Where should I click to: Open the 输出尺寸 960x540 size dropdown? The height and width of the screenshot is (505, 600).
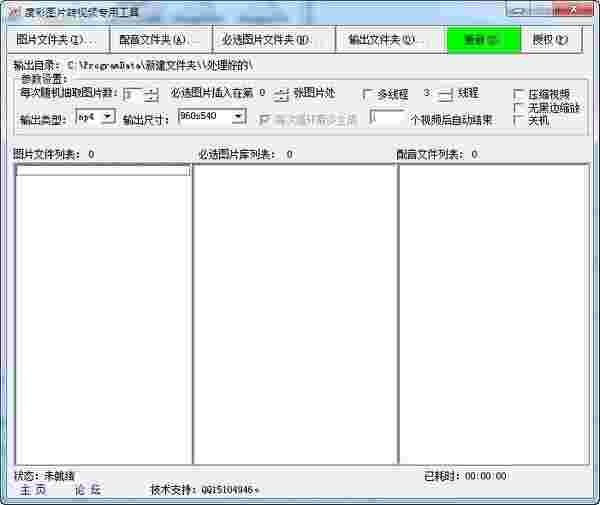(212, 117)
